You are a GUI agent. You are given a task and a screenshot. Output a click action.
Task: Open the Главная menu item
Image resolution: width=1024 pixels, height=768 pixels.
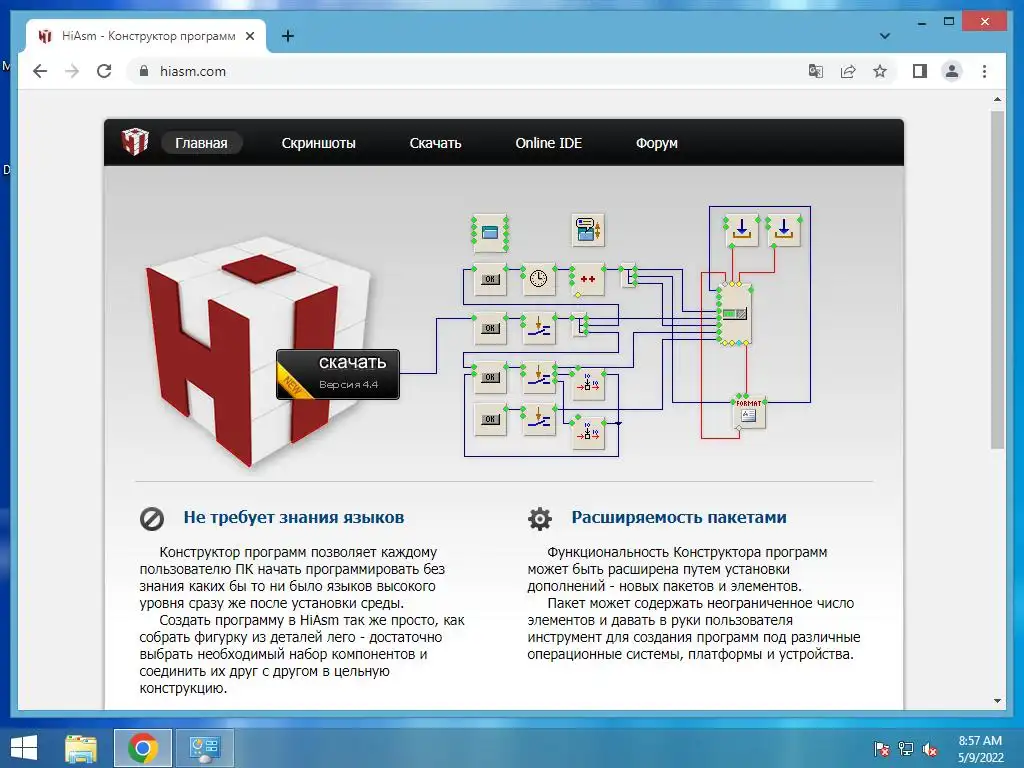tap(201, 143)
